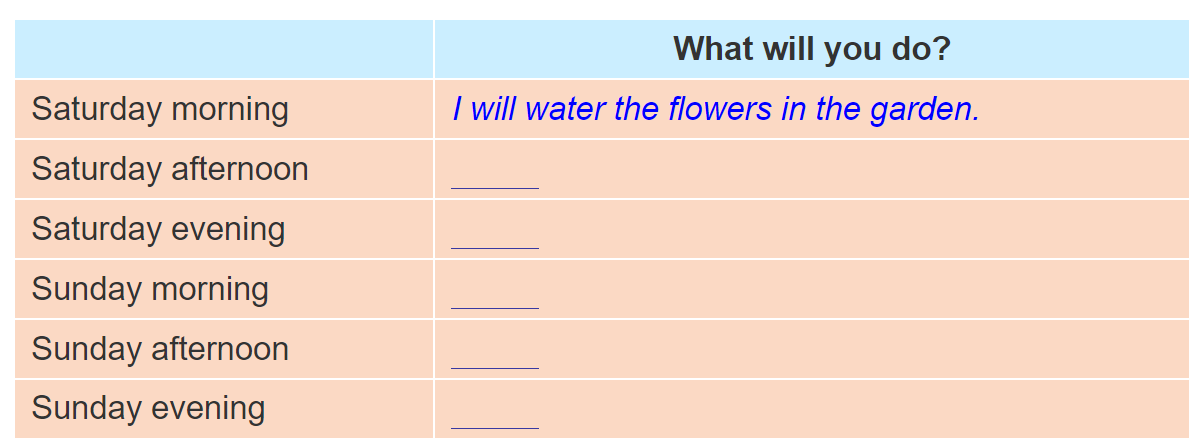This screenshot has width=1202, height=447.
Task: Click the "Sunday afternoon" row label
Action: (x=160, y=349)
